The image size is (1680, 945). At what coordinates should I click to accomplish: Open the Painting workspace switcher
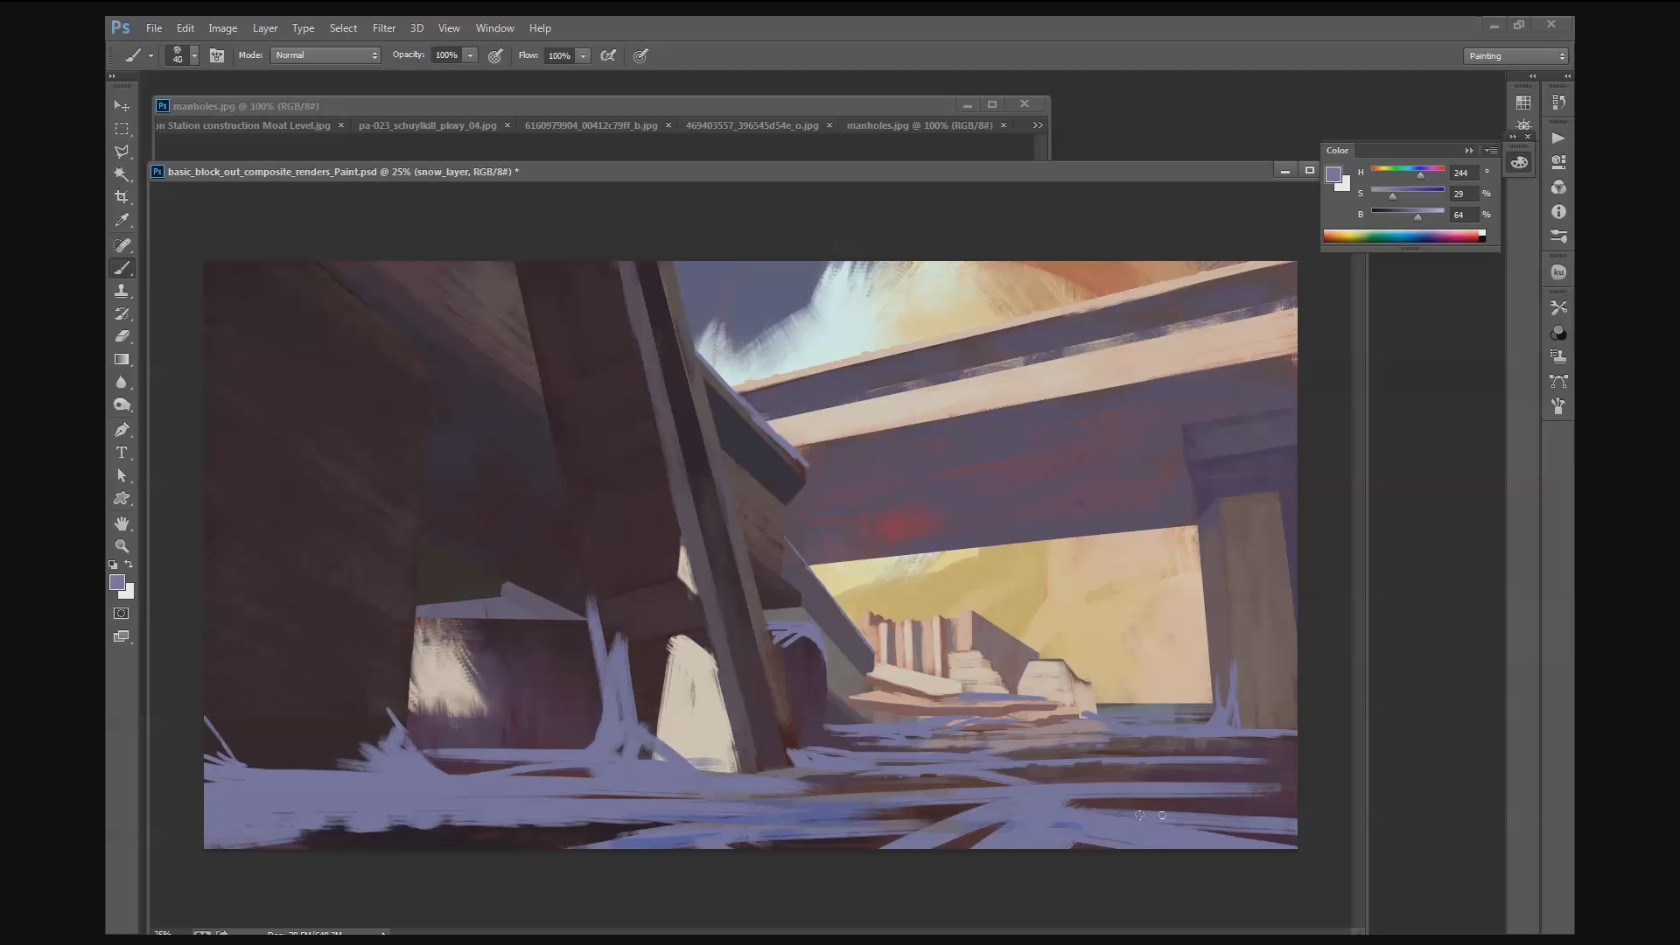[x=1516, y=56]
